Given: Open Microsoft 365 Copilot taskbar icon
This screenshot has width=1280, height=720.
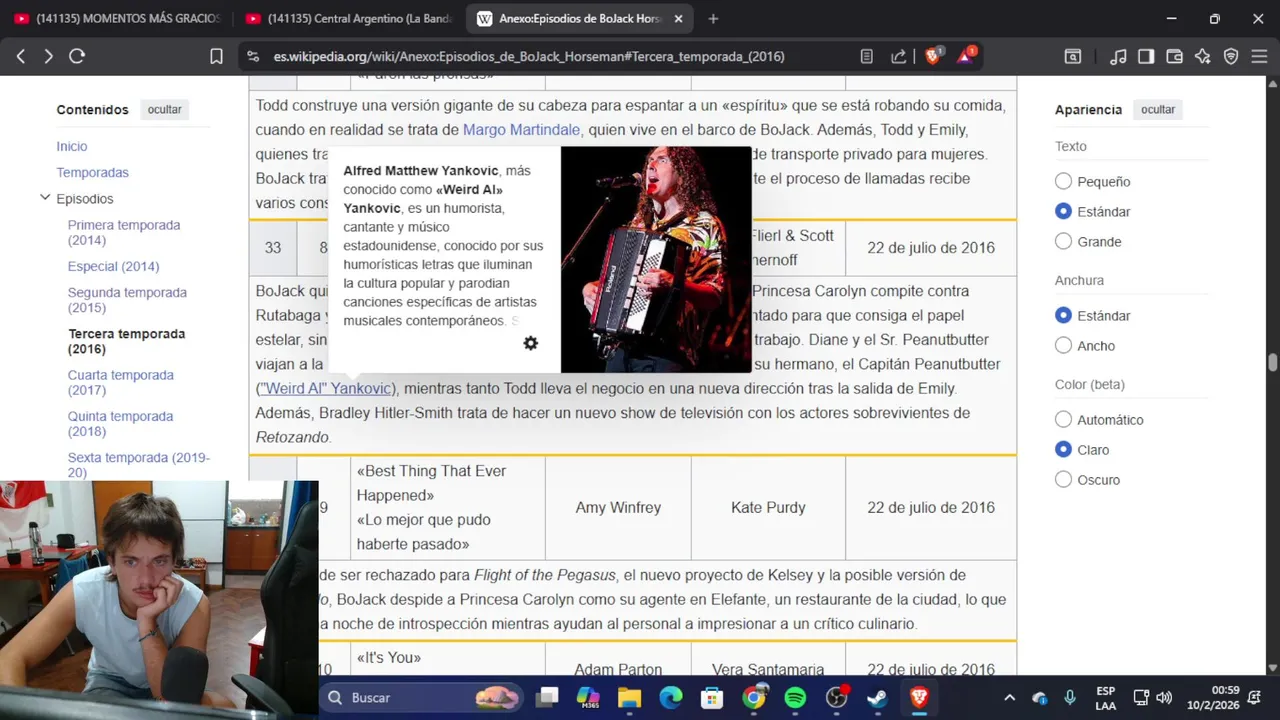Looking at the screenshot, I should (x=588, y=697).
